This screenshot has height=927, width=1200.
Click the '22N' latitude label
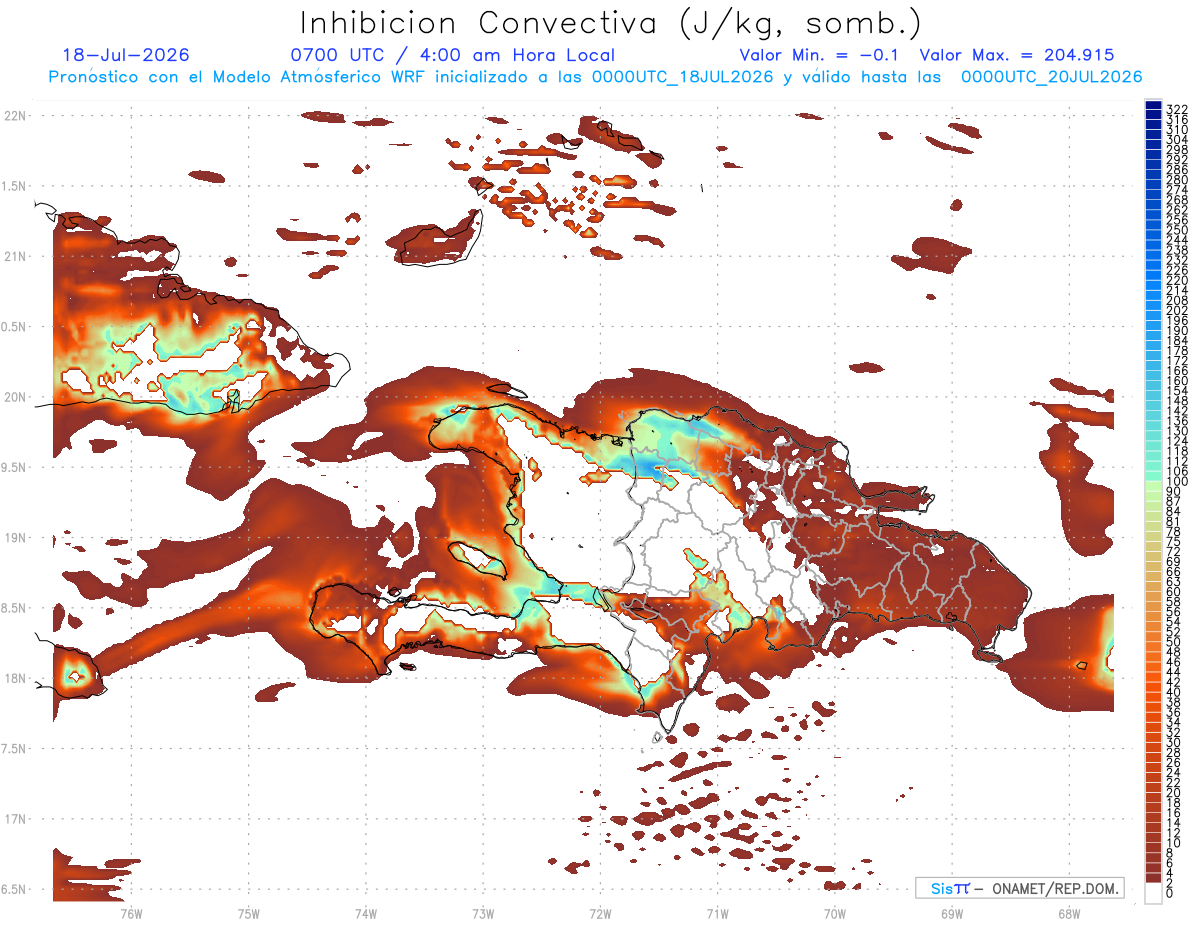(15, 115)
